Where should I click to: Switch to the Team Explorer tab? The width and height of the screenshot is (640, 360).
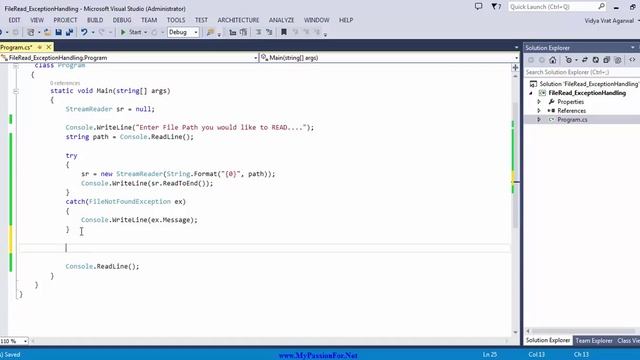pos(594,340)
